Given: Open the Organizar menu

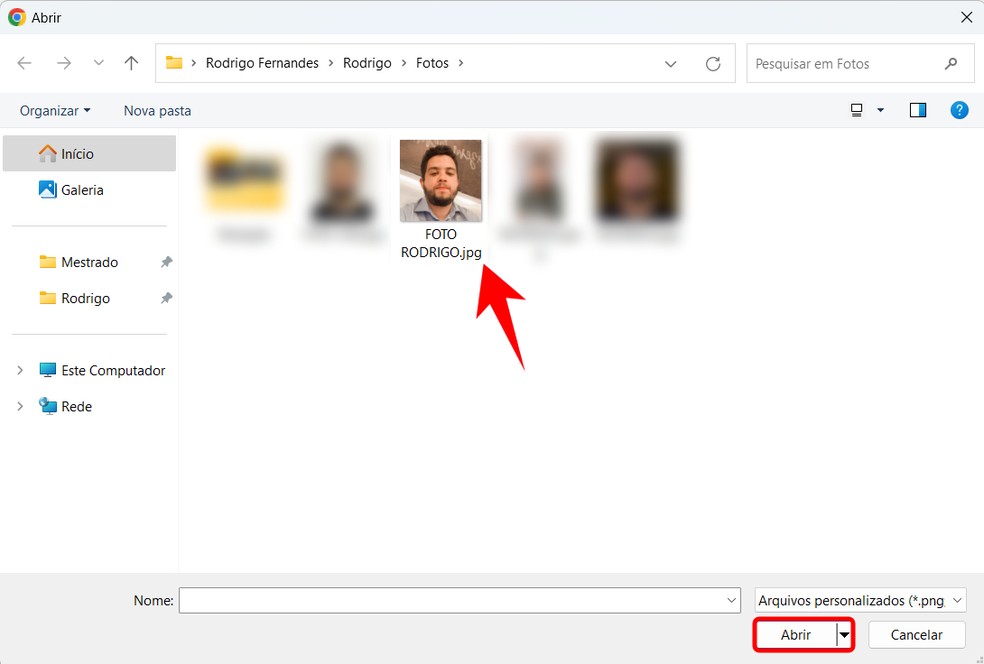Looking at the screenshot, I should click(55, 110).
